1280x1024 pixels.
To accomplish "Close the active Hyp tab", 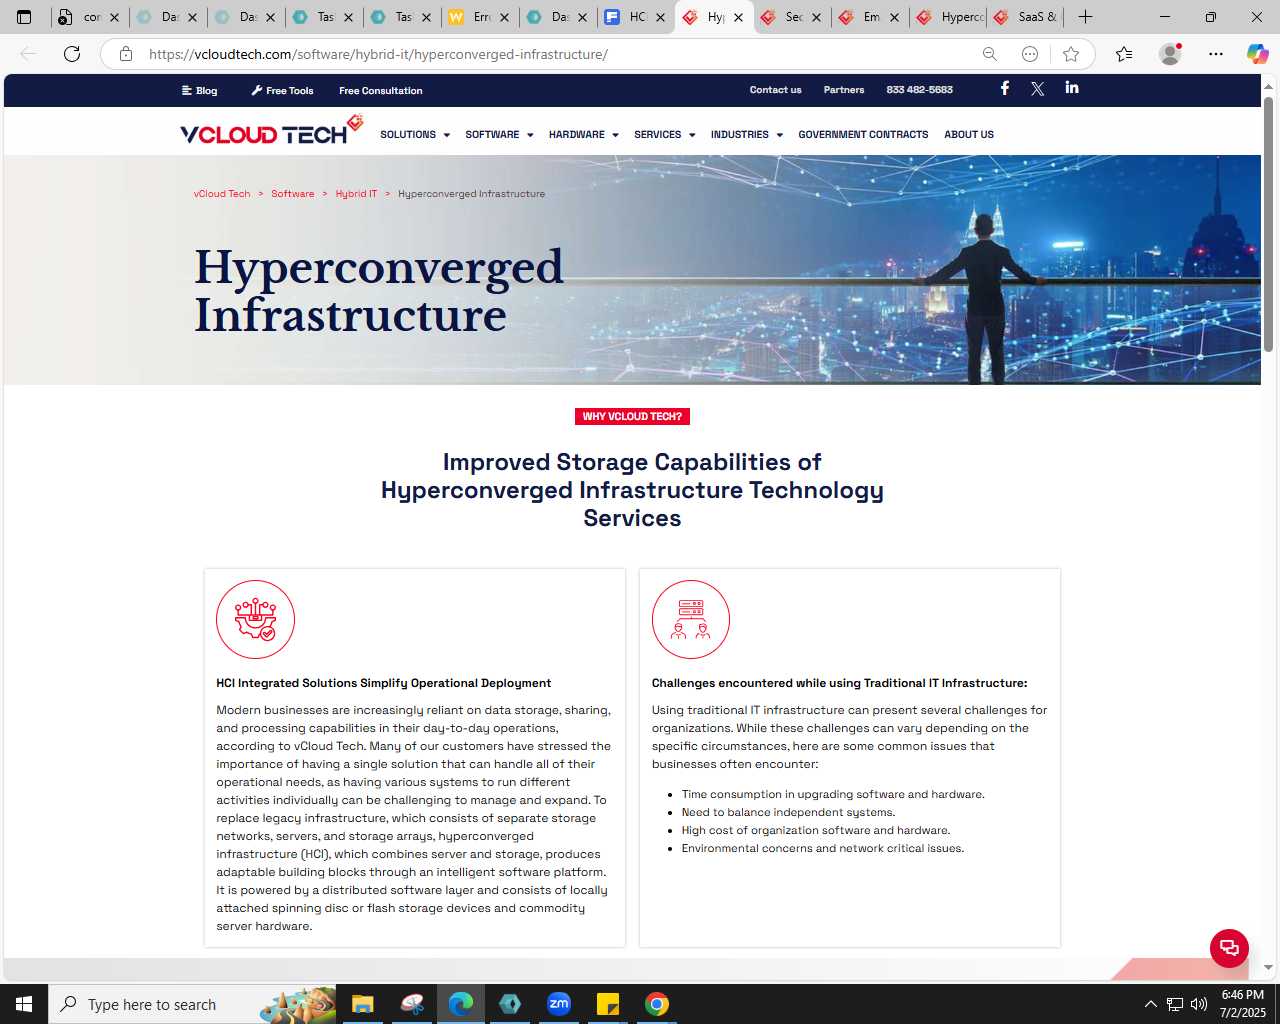I will pos(738,17).
